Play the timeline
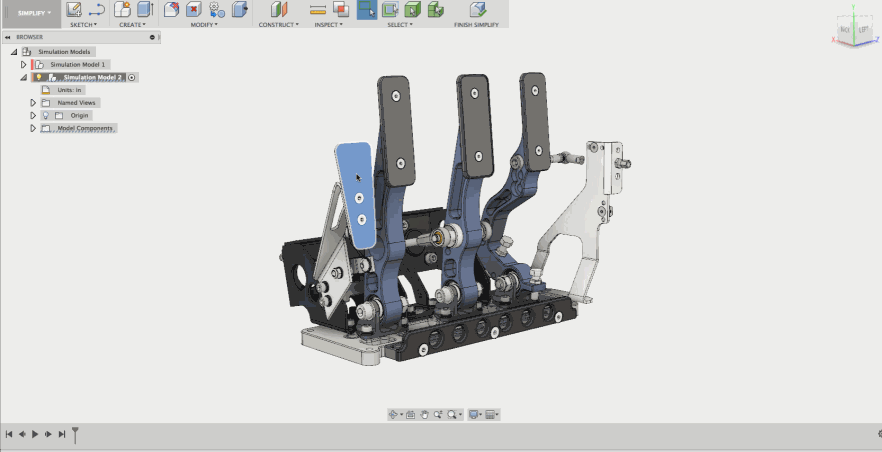The height and width of the screenshot is (452, 882). click(x=35, y=434)
